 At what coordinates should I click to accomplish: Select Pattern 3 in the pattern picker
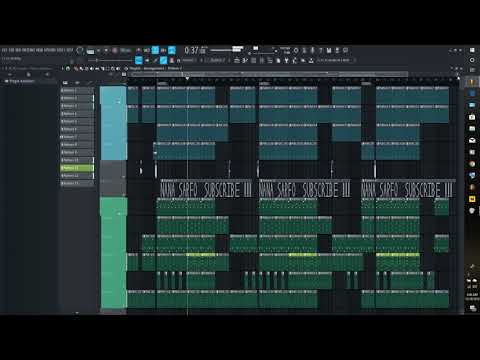[77, 106]
